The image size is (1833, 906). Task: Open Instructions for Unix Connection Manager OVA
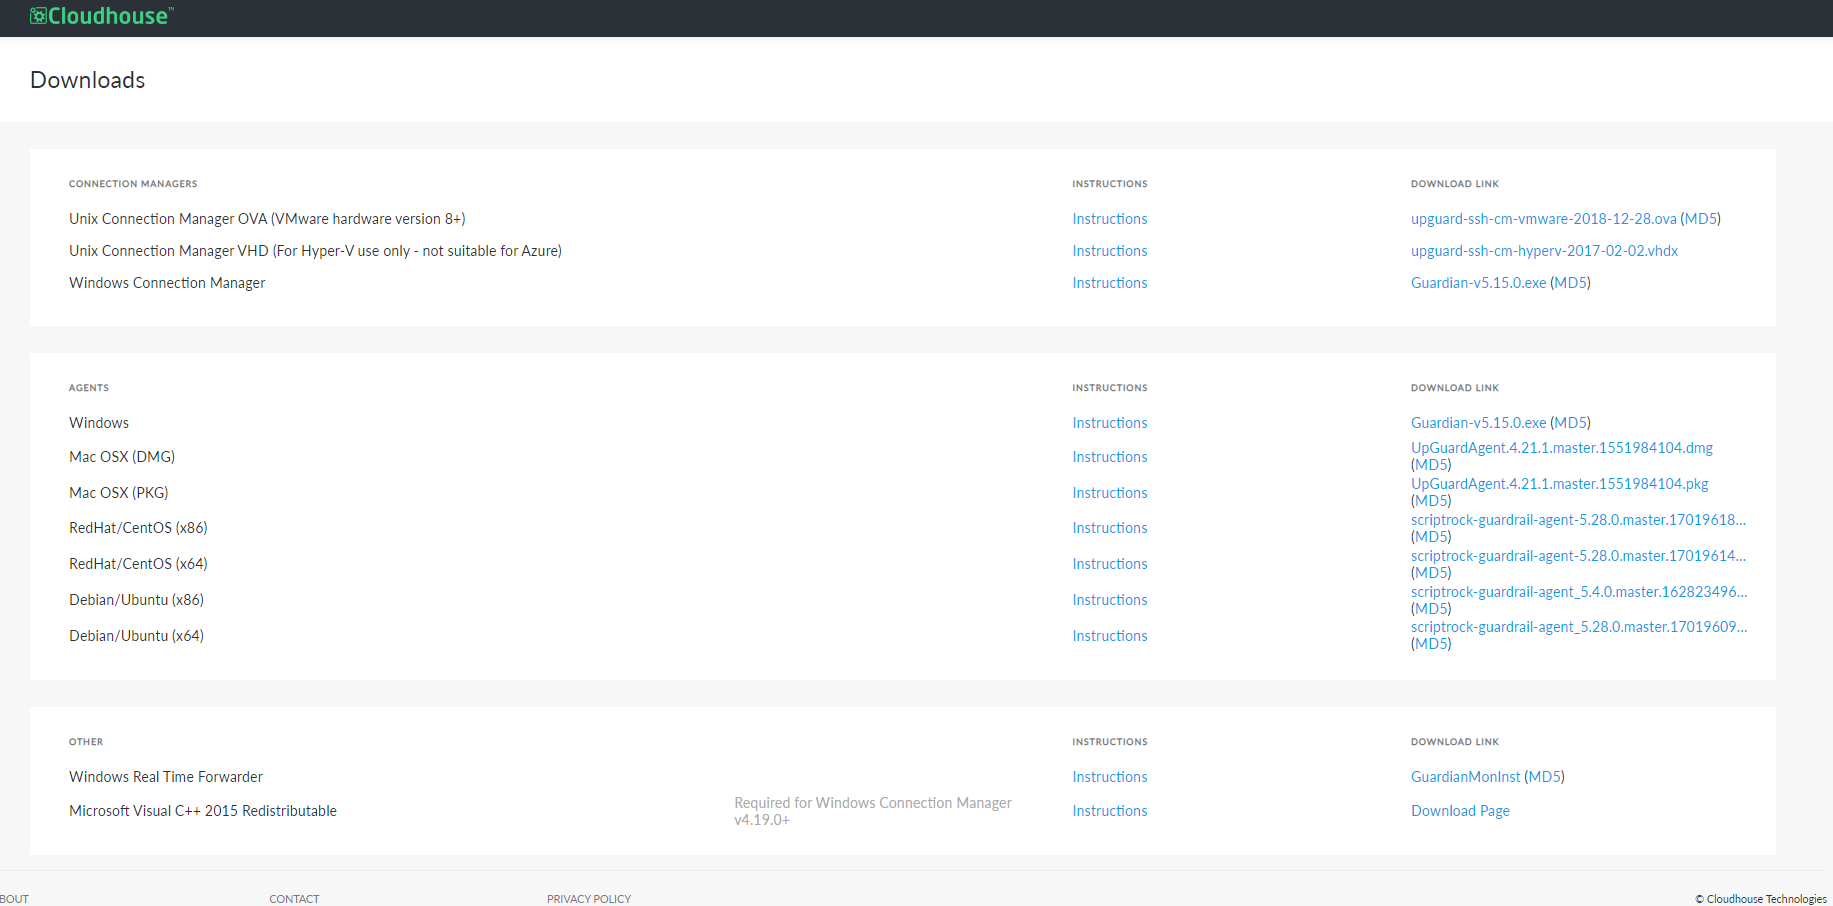[1109, 219]
